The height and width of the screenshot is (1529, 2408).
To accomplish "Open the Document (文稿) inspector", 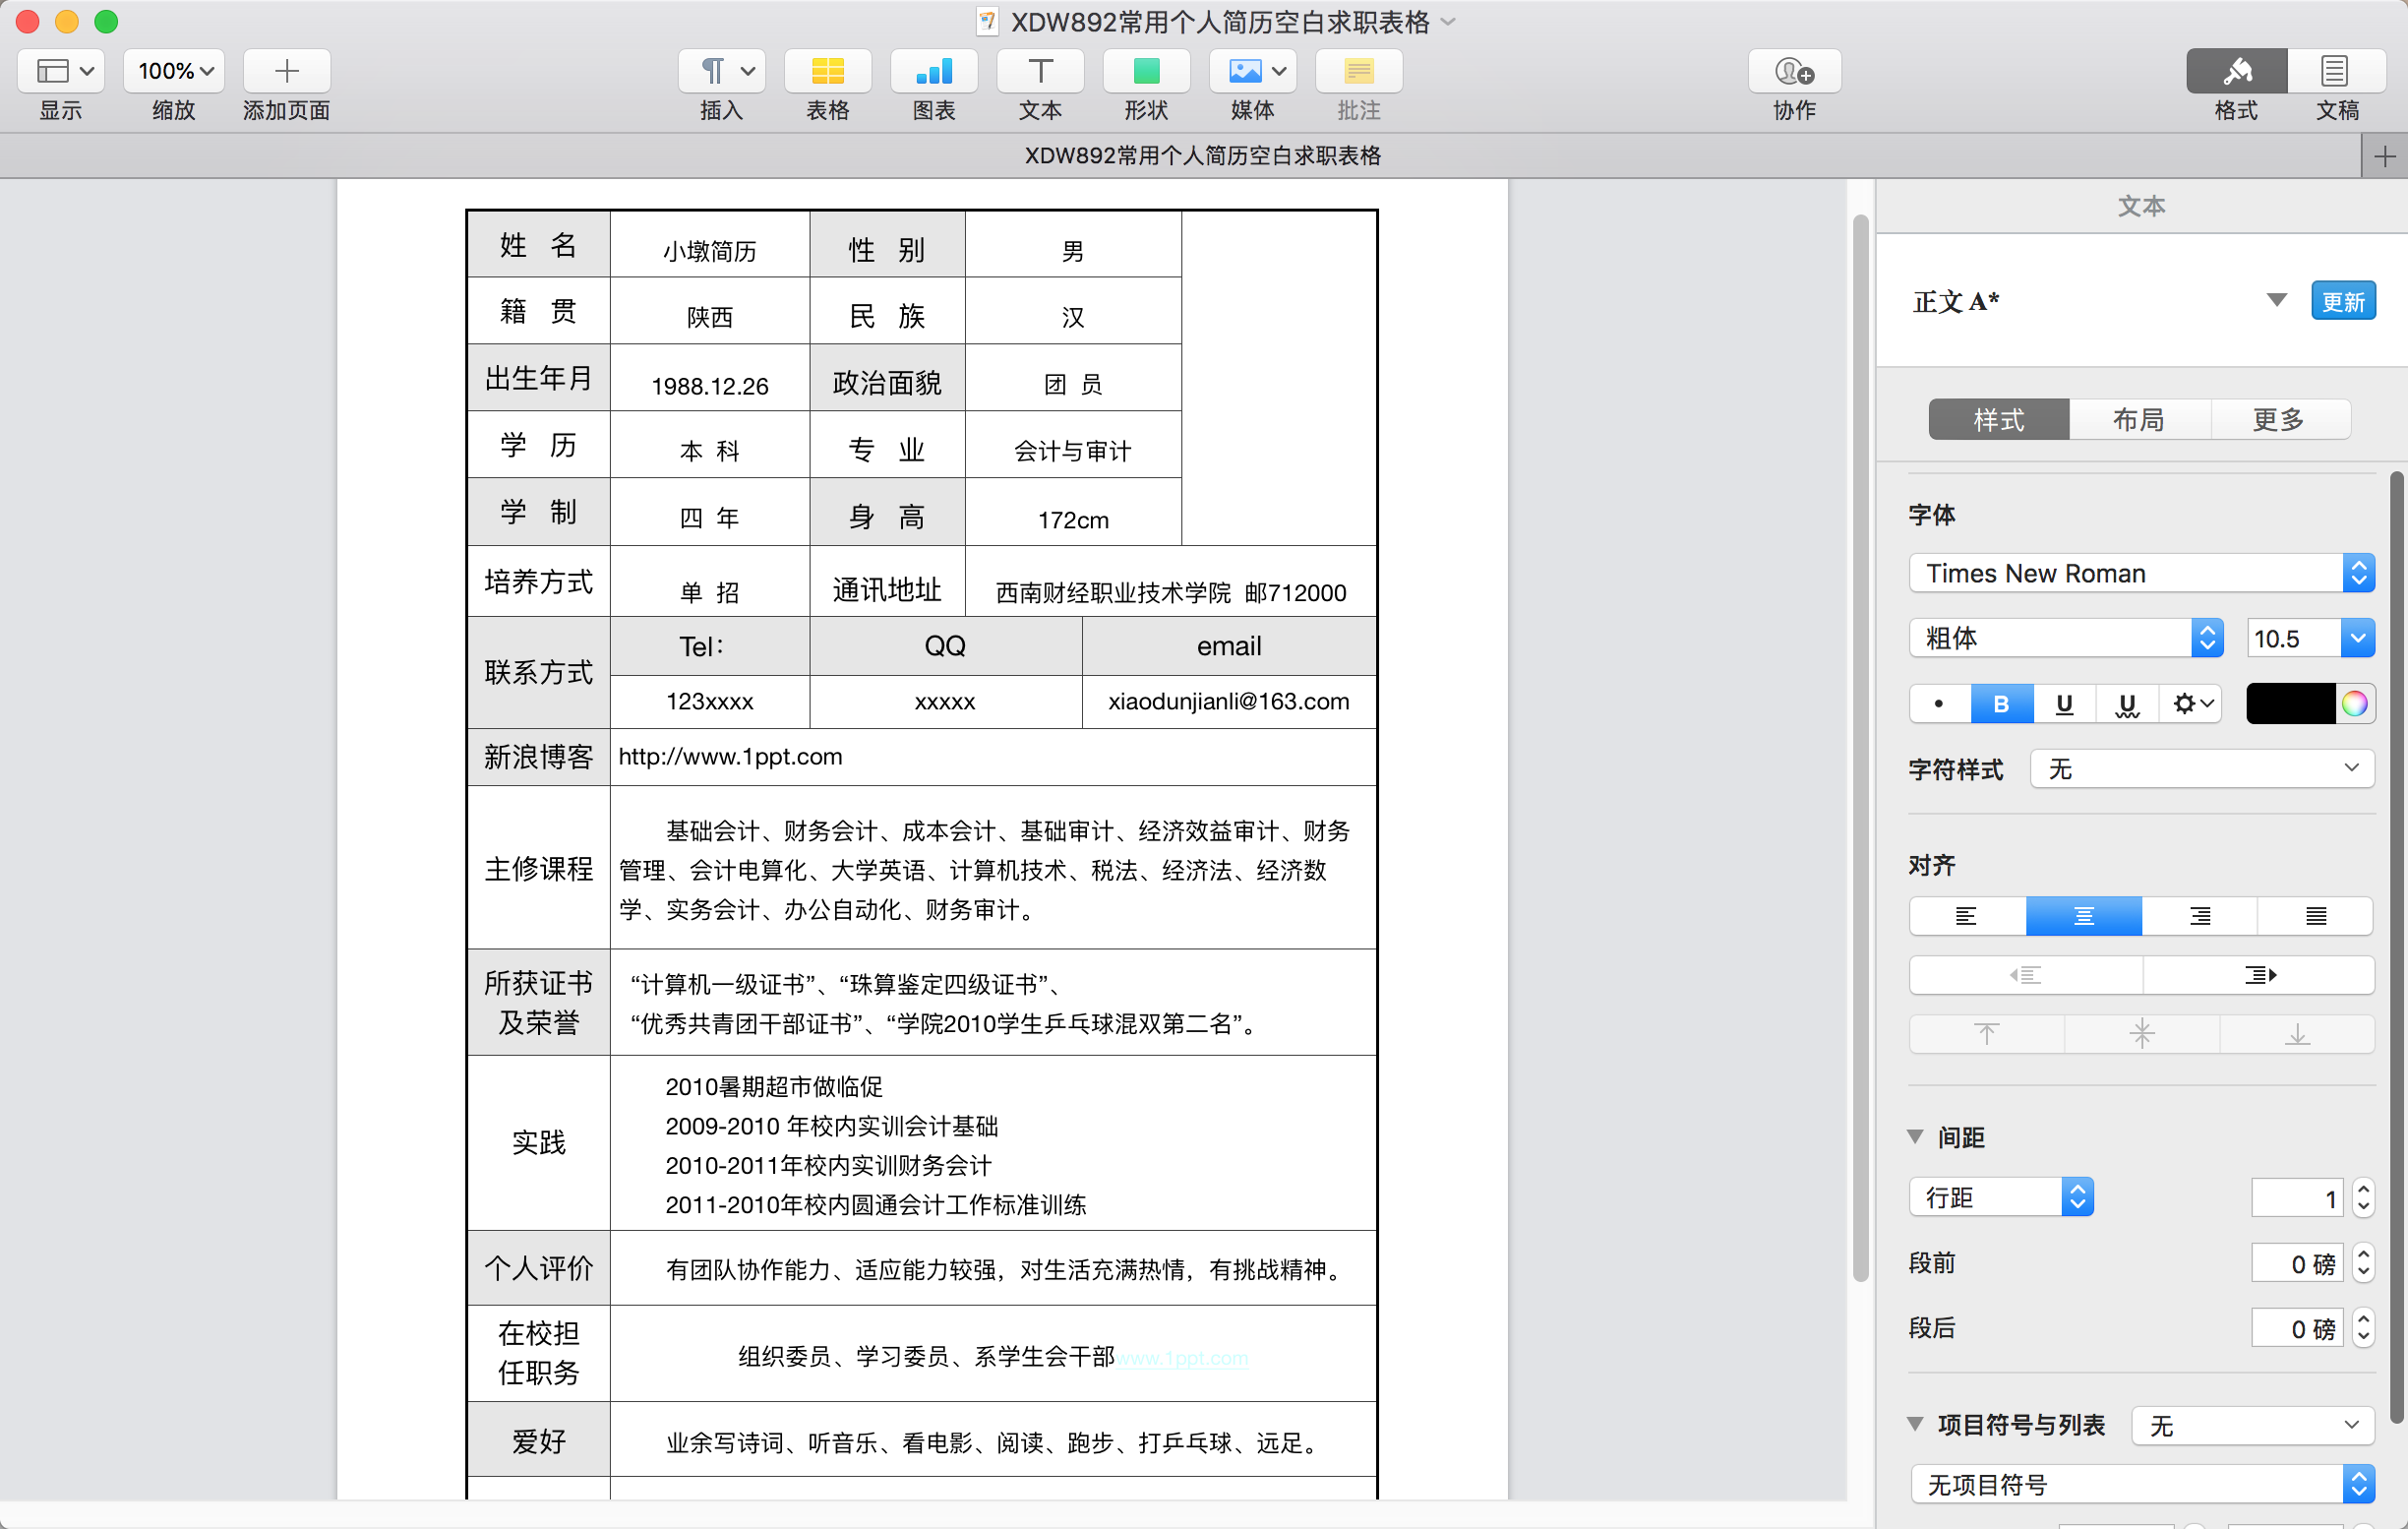I will (2336, 71).
